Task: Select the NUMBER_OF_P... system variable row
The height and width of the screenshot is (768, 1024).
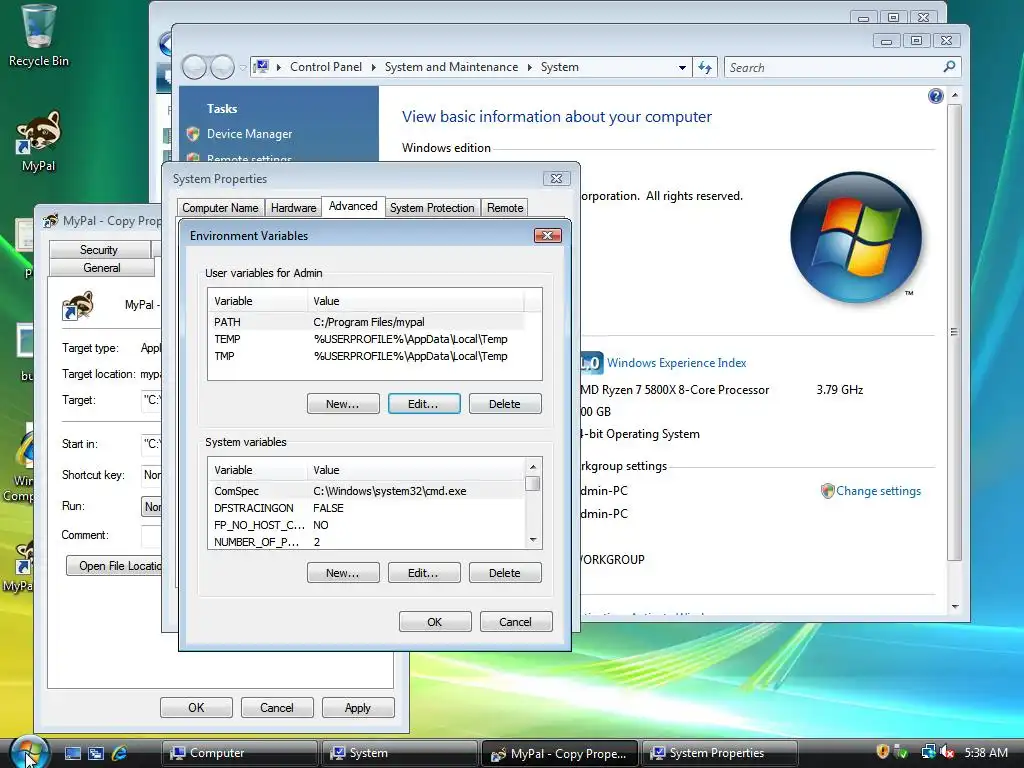Action: point(367,542)
